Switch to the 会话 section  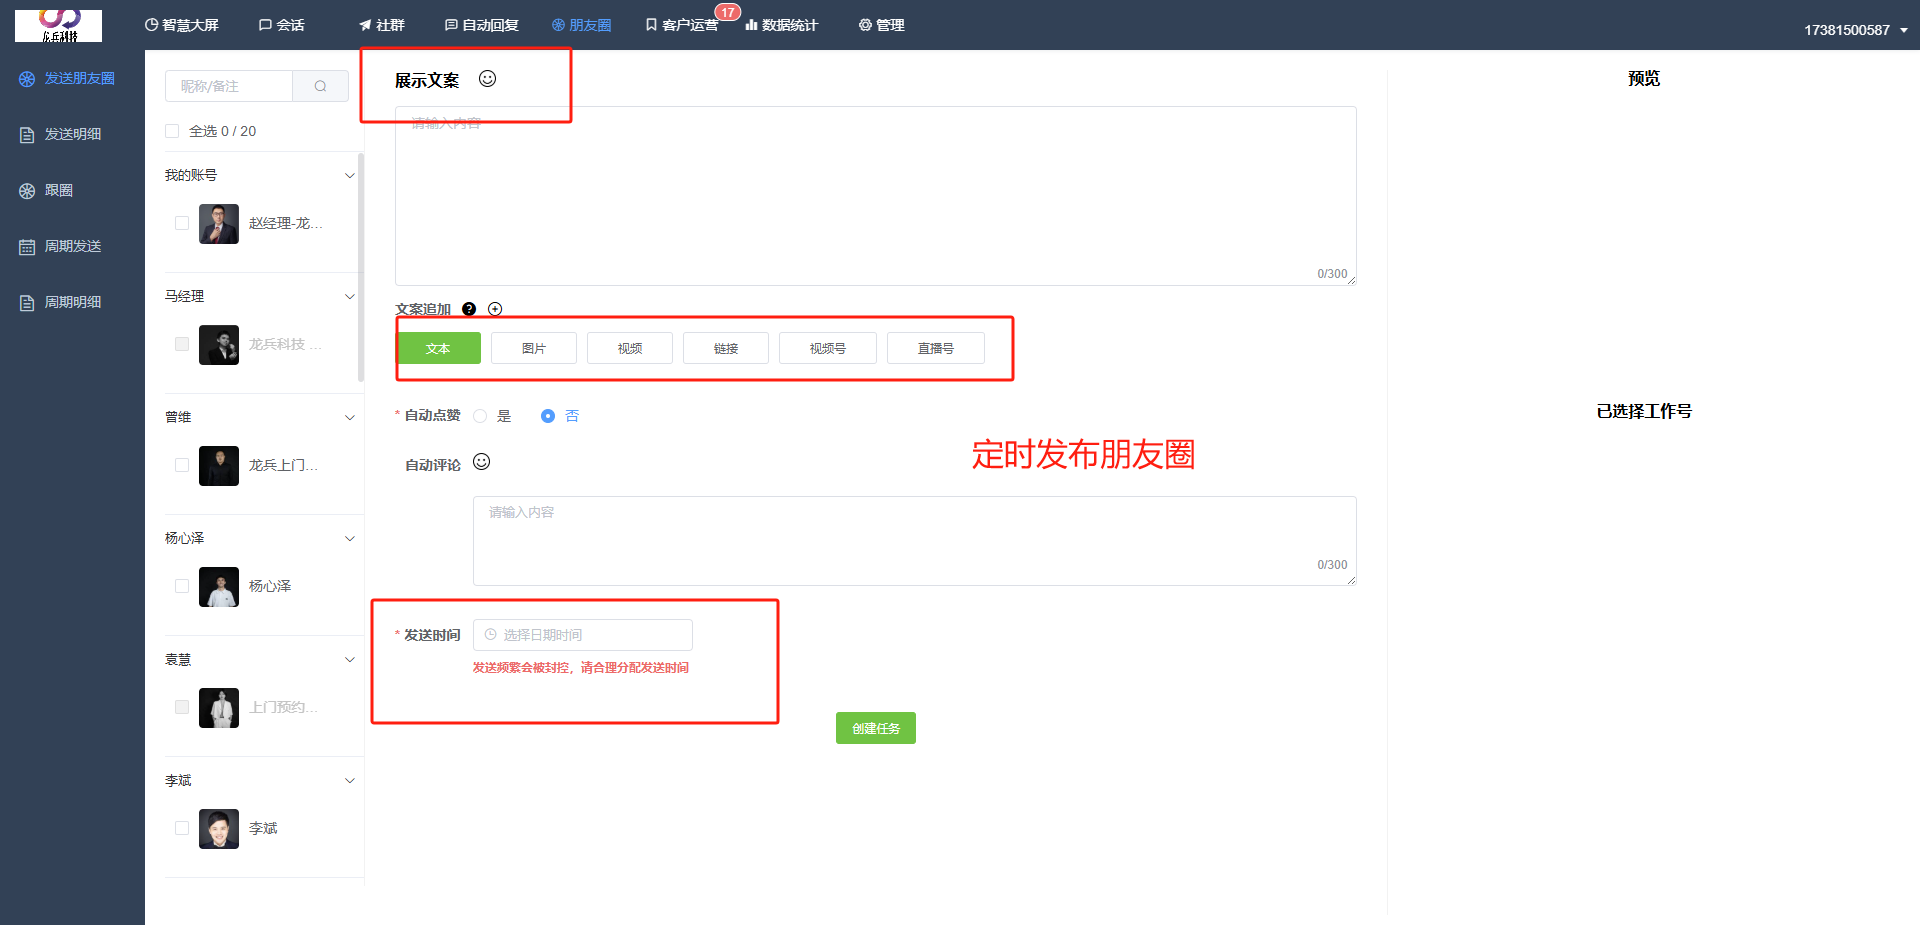coord(281,25)
